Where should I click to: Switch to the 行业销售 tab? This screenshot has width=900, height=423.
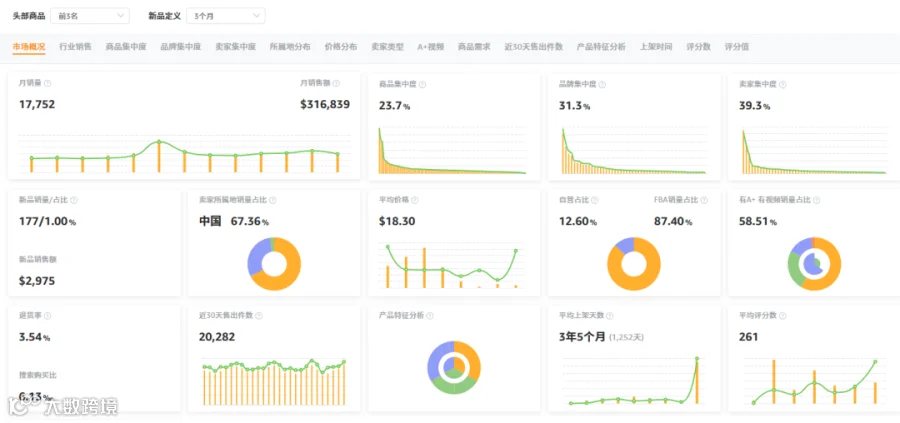(75, 47)
